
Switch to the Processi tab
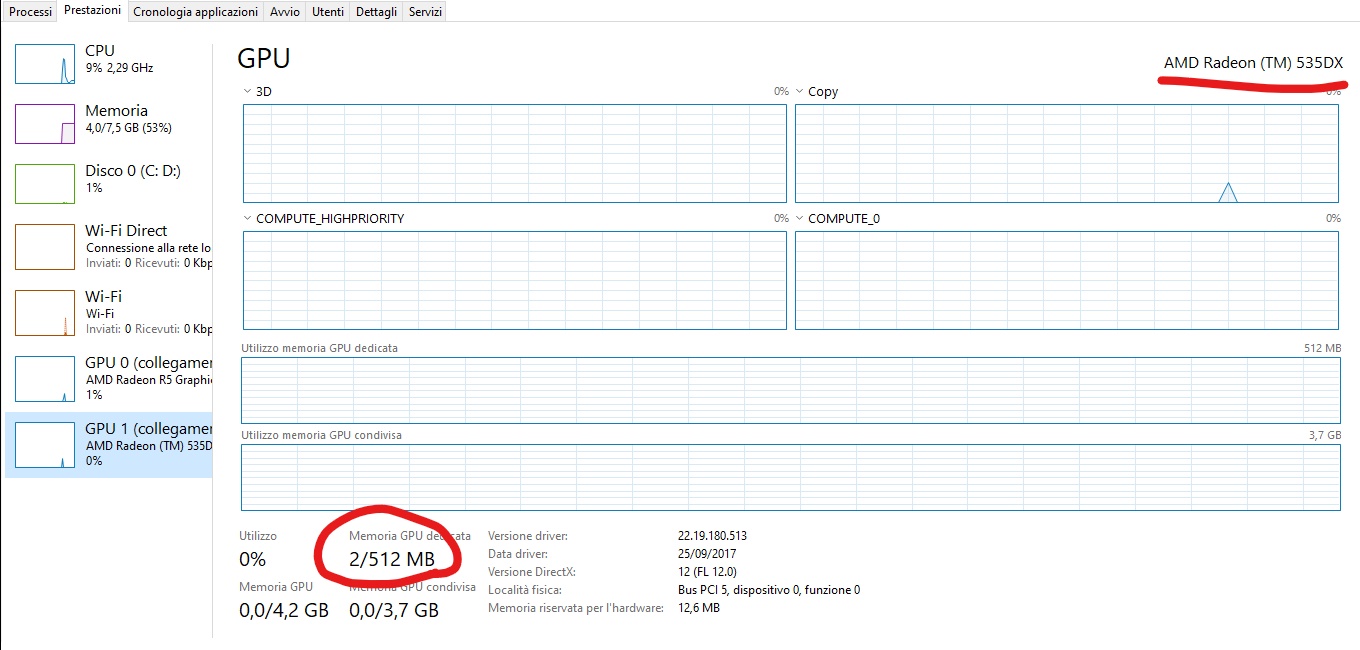pyautogui.click(x=30, y=11)
